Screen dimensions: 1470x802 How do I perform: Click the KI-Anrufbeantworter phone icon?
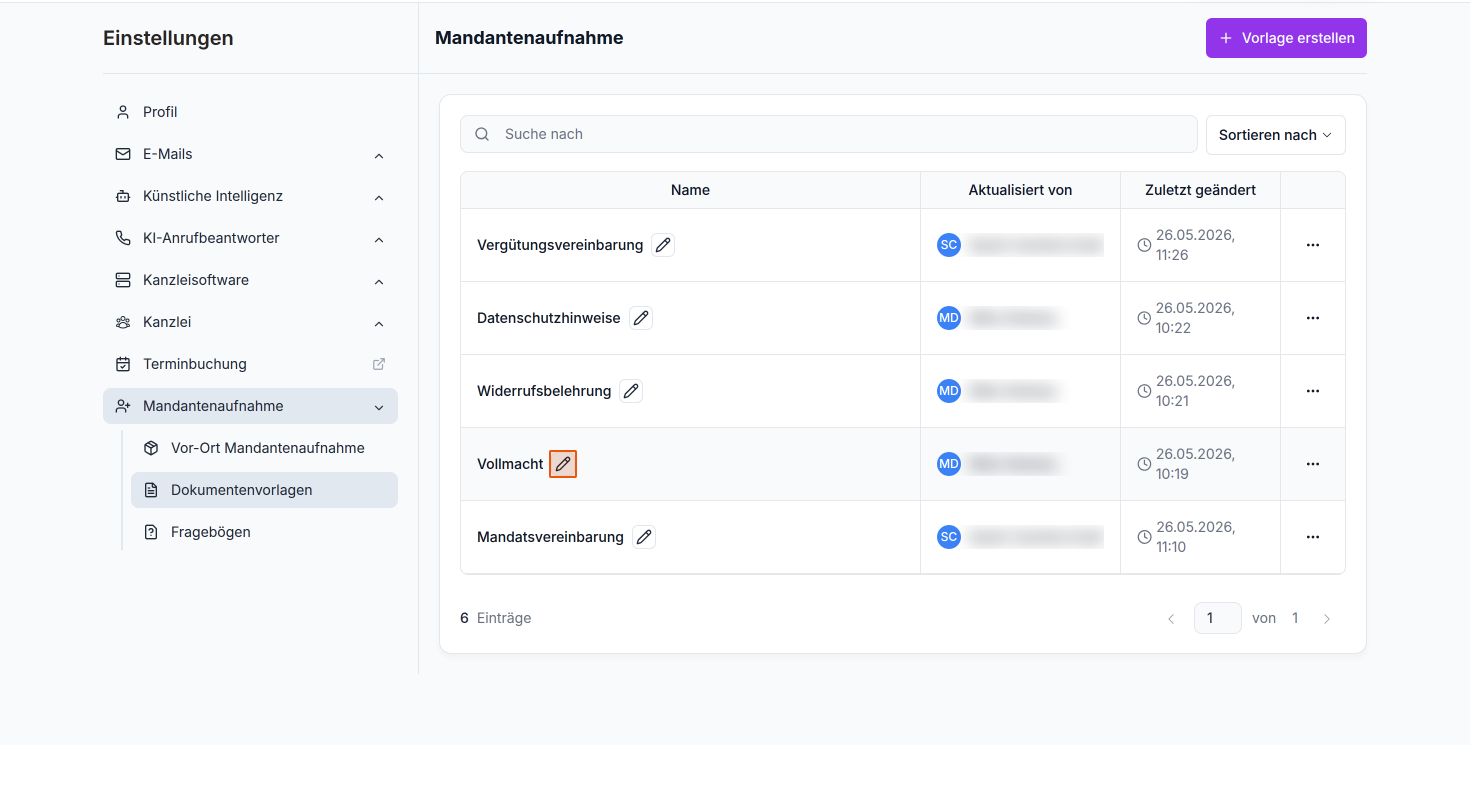pyautogui.click(x=123, y=238)
